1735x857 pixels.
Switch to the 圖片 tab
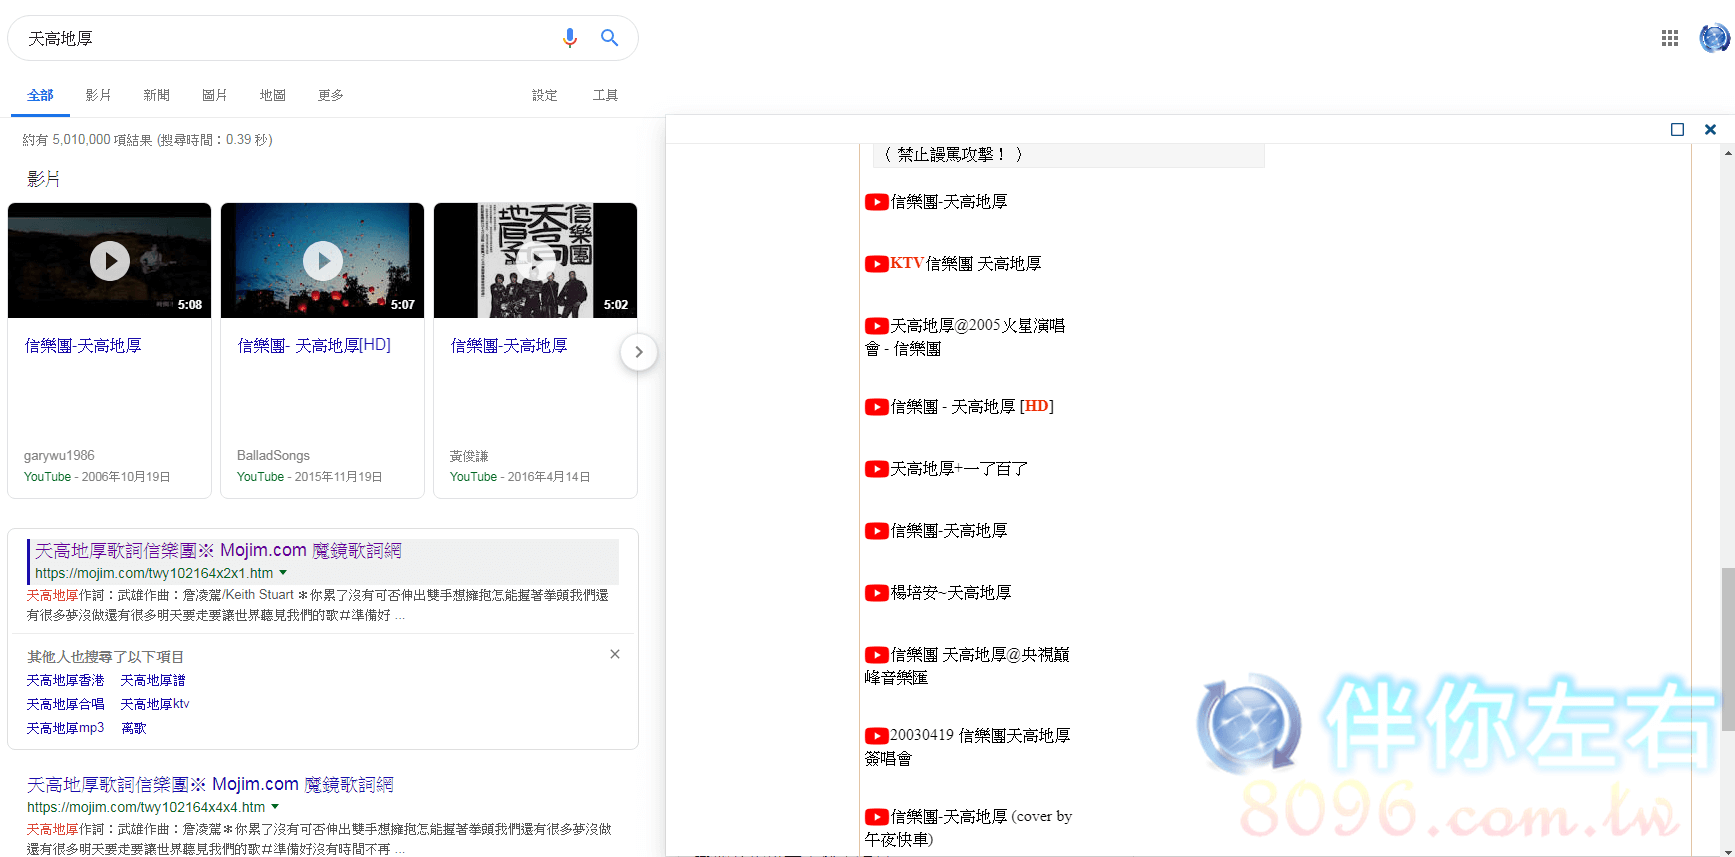(214, 95)
